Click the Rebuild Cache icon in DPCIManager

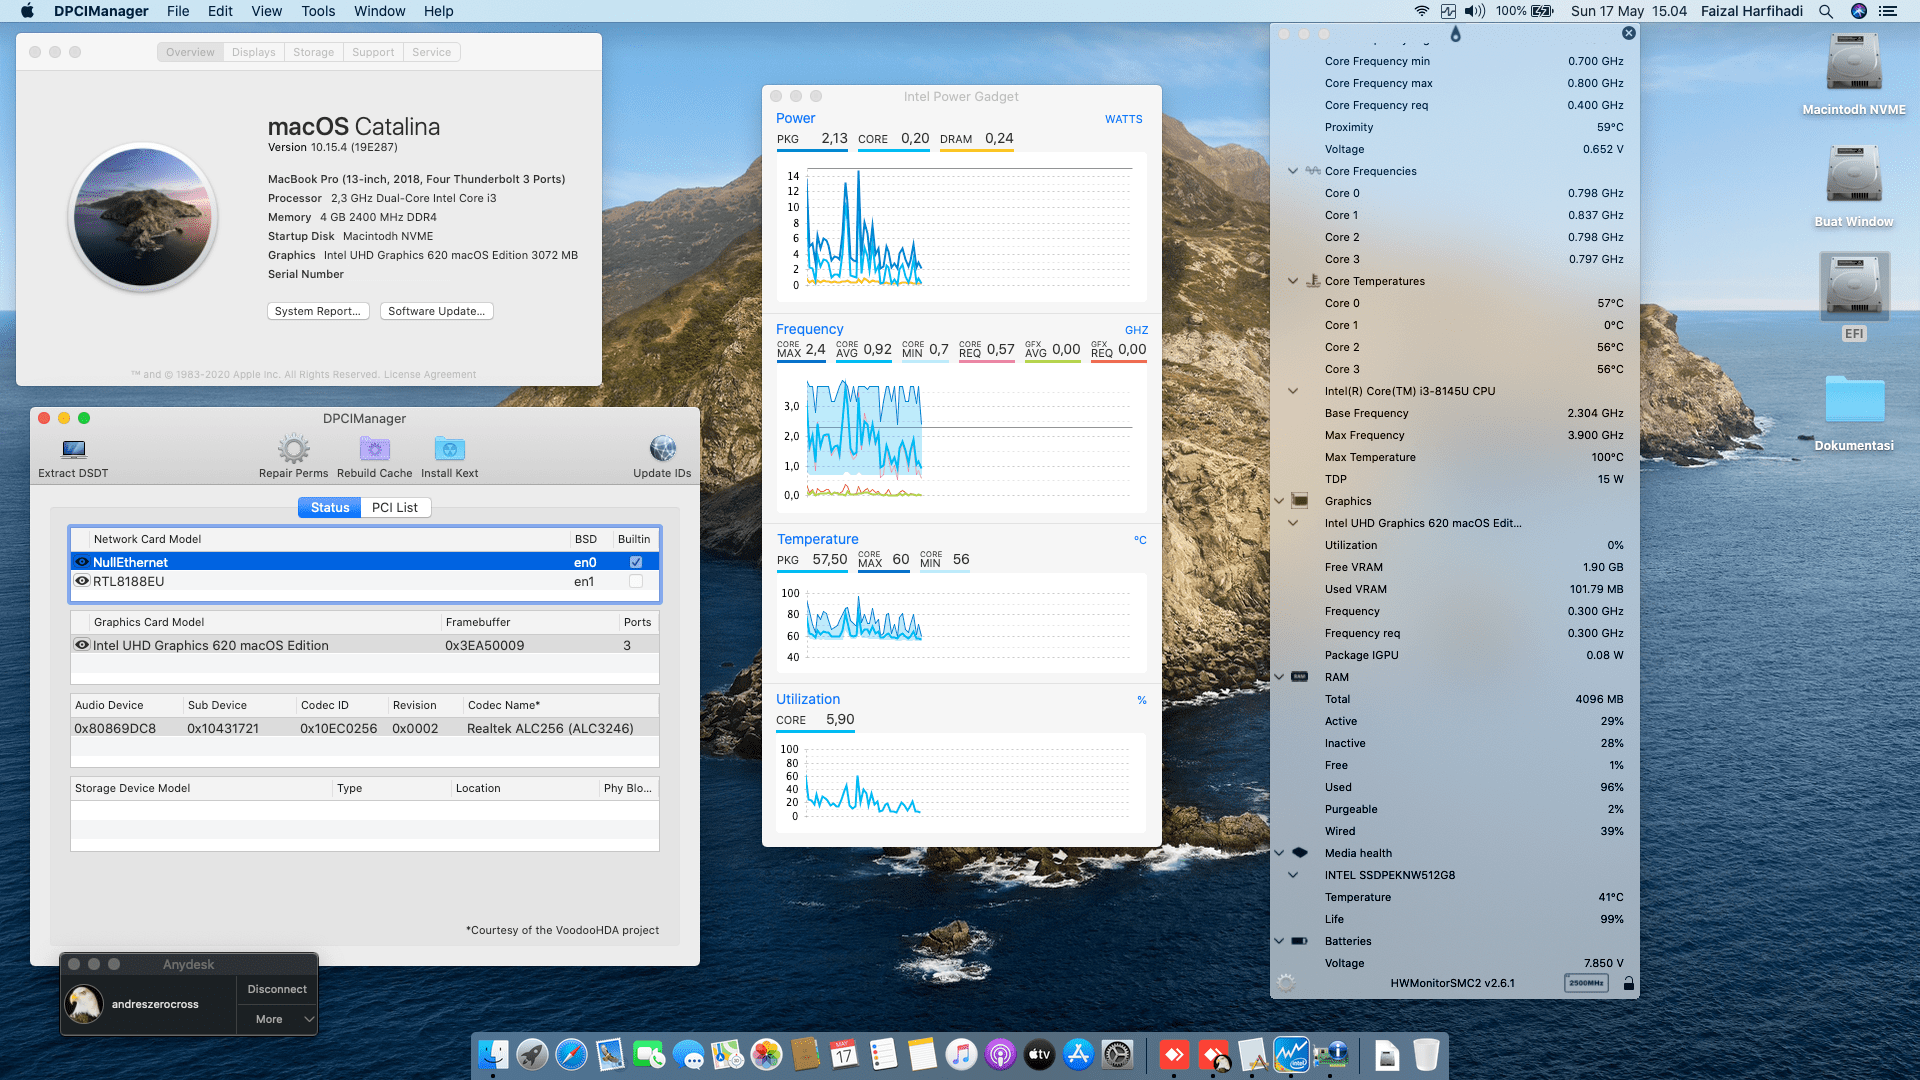374,449
